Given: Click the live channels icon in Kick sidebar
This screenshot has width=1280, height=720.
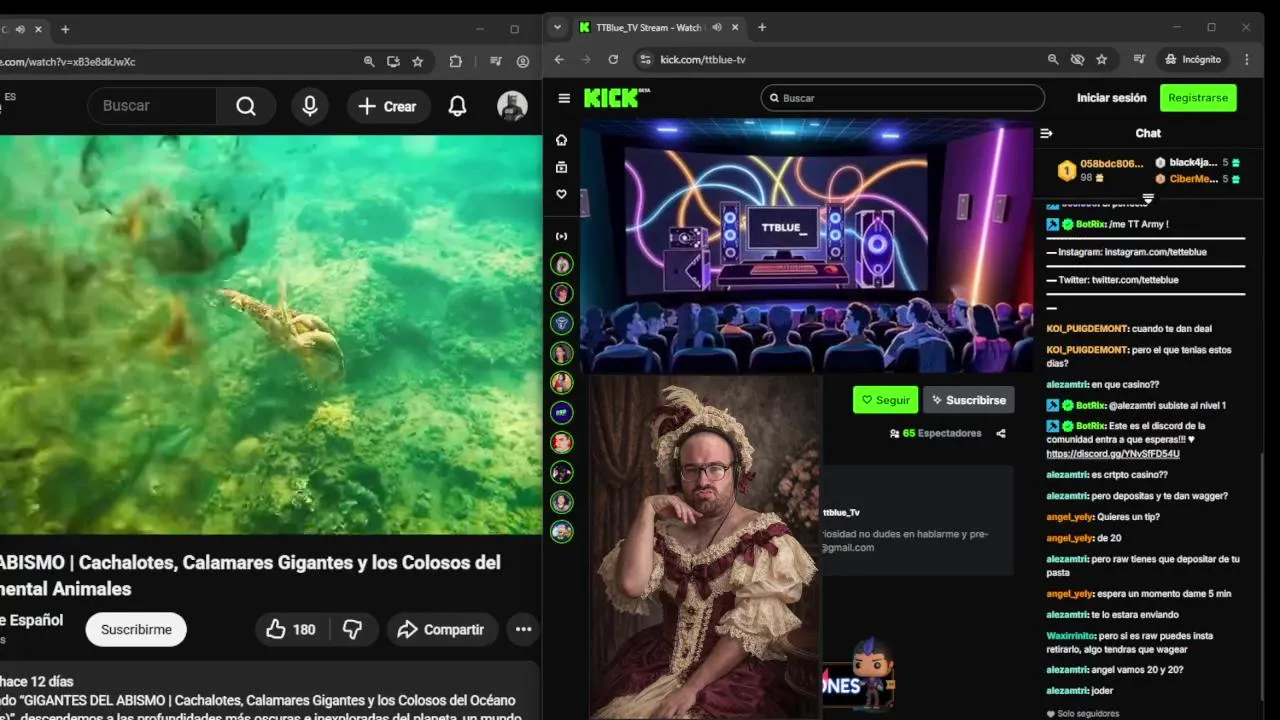Looking at the screenshot, I should coord(562,236).
